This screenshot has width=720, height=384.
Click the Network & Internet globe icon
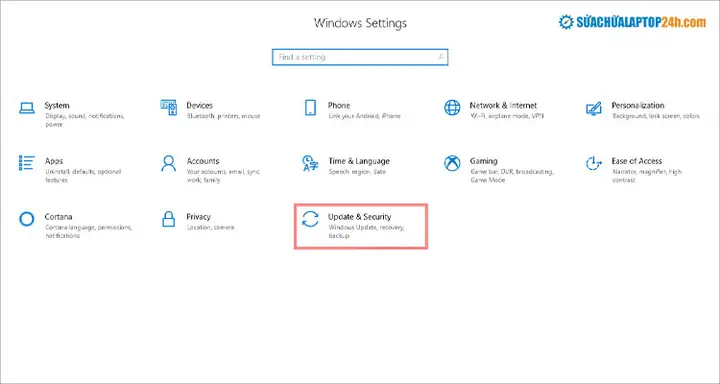pos(452,107)
